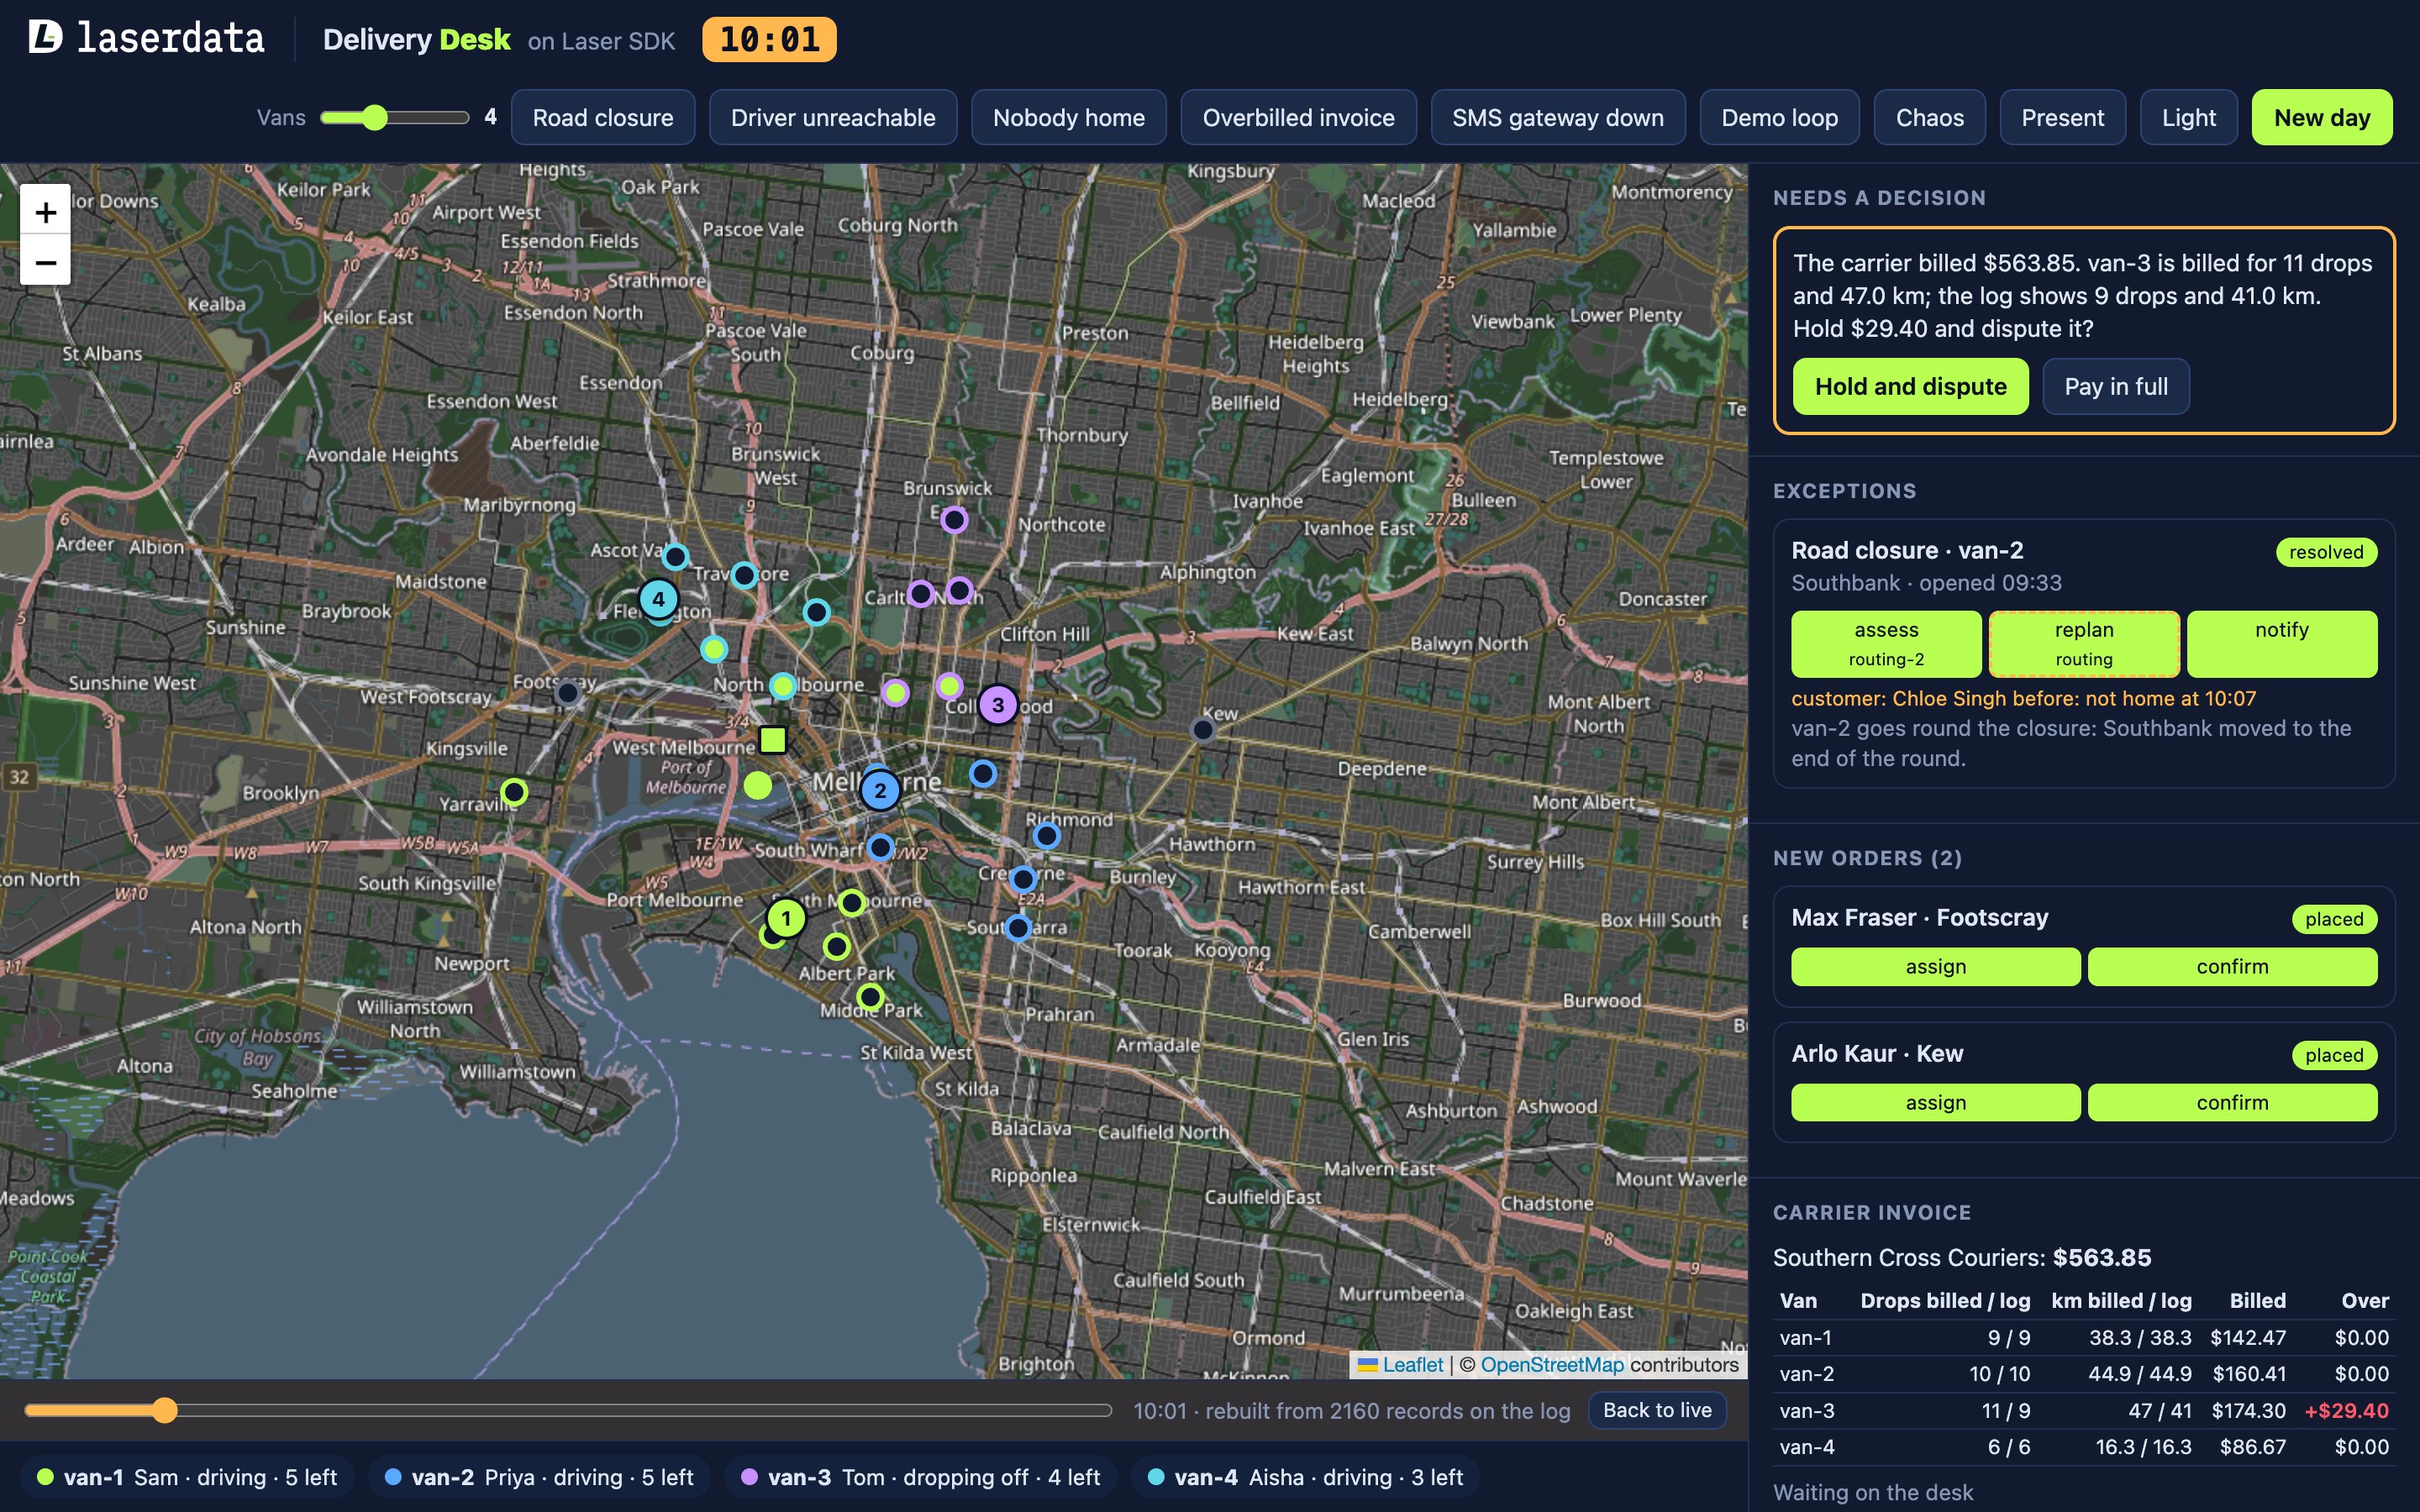Viewport: 2420px width, 1512px height.
Task: Select van marker 3 on map
Action: coord(997,704)
